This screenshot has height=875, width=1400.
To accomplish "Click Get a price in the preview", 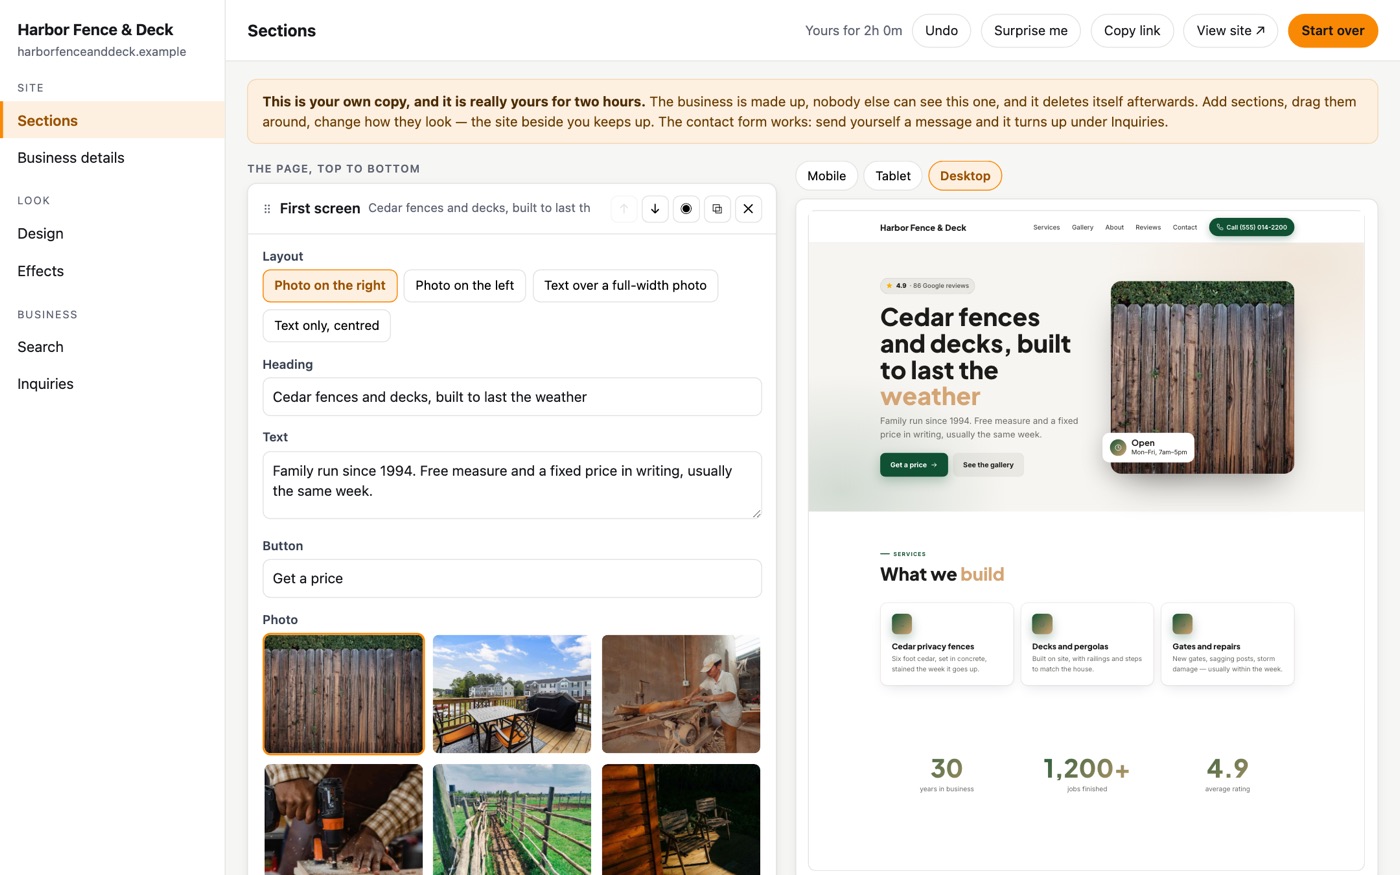I will click(914, 465).
